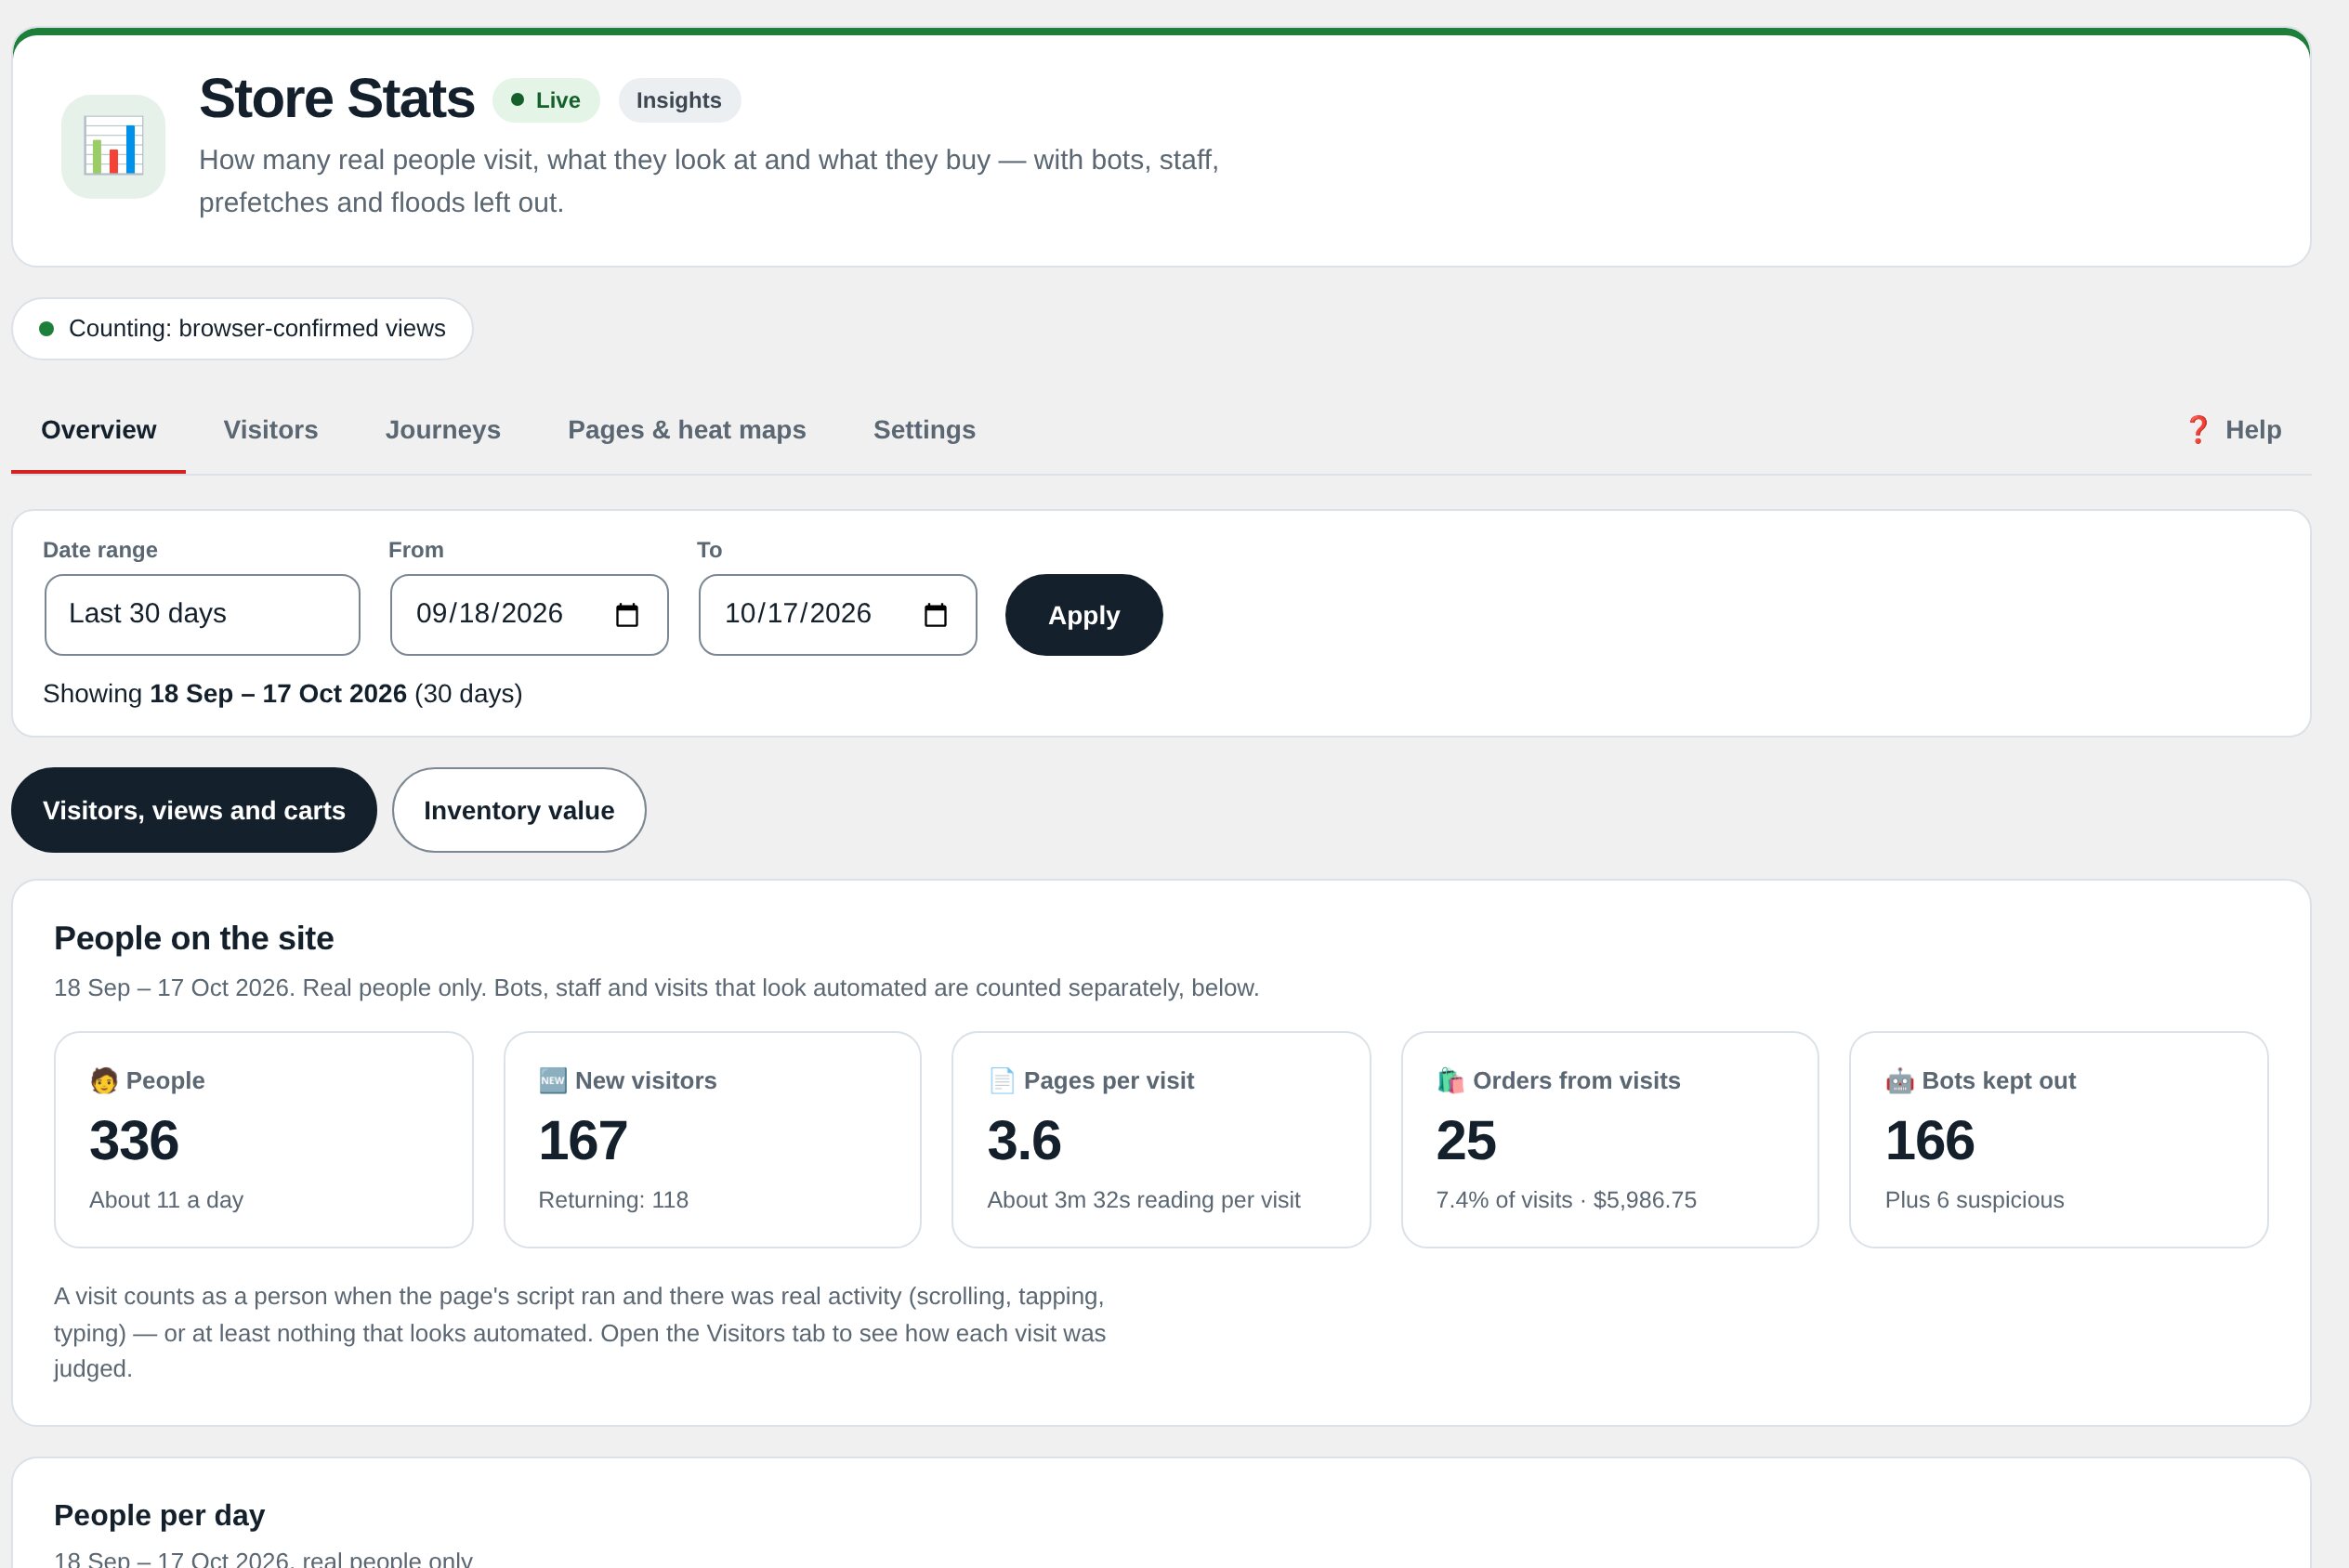
Task: Click the page icon on Pages per visit
Action: coord(1002,1081)
